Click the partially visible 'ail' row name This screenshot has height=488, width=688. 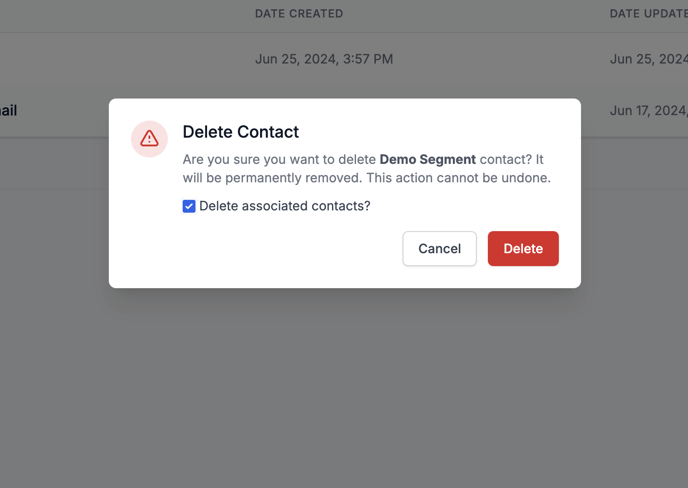pyautogui.click(x=8, y=111)
